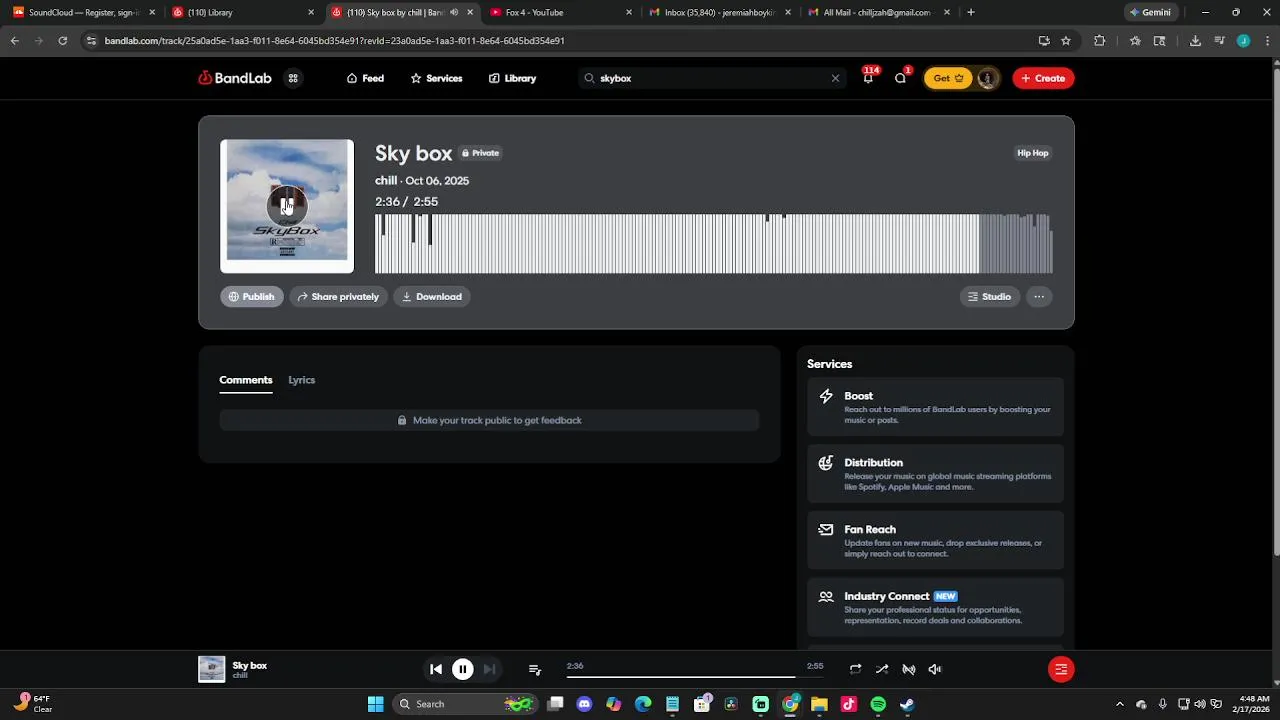
Task: Click the chill artist name
Action: point(386,181)
